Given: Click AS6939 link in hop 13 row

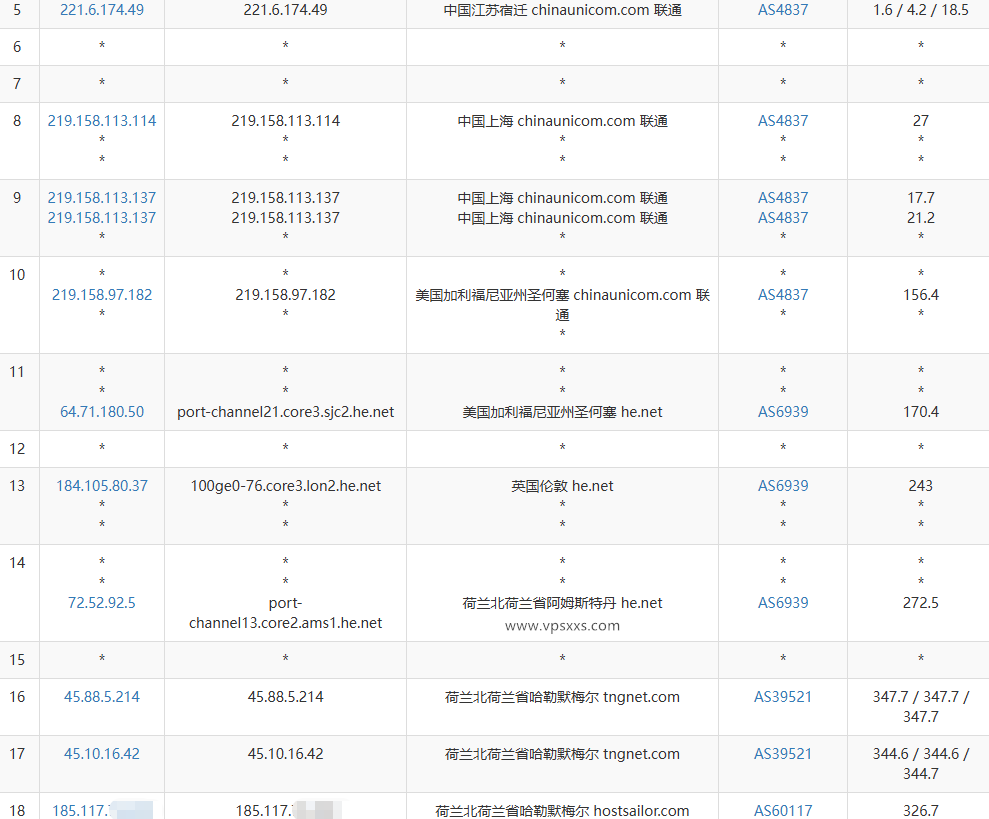Looking at the screenshot, I should coord(783,485).
